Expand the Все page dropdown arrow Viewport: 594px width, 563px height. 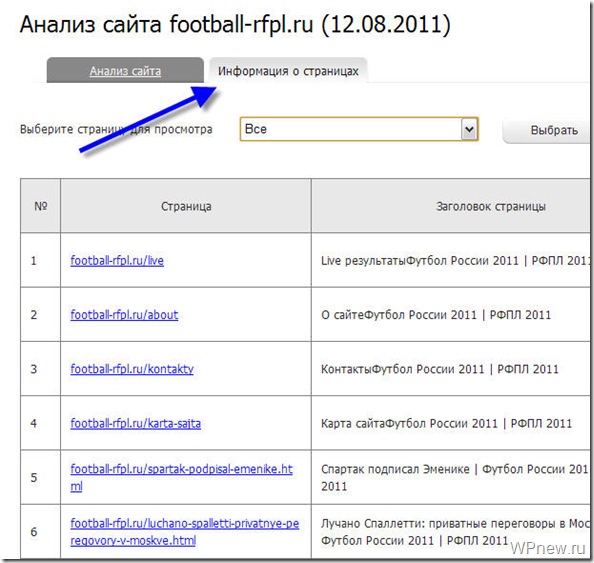pos(469,129)
